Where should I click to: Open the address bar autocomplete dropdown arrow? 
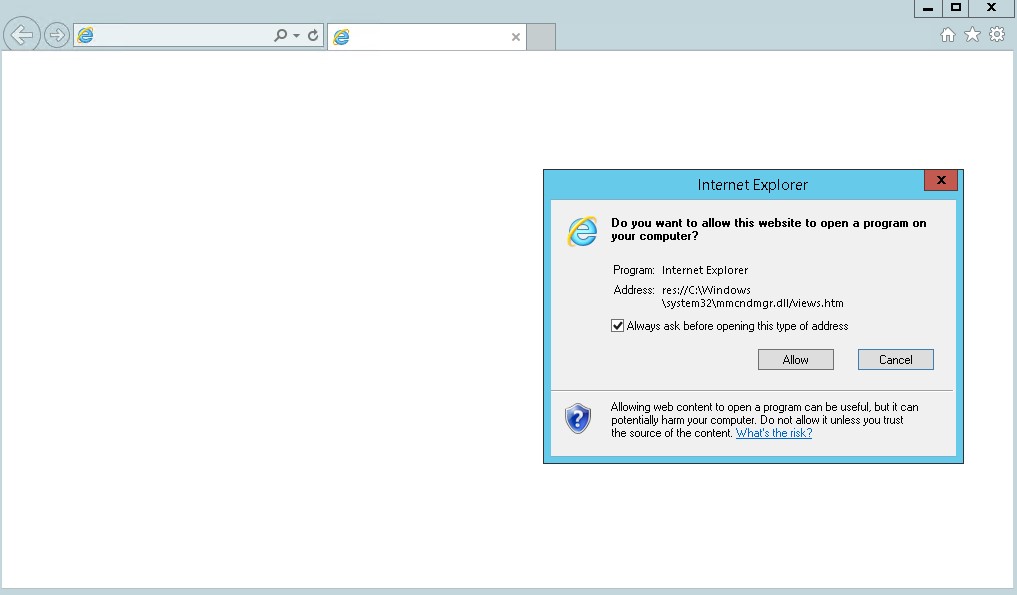(x=296, y=36)
